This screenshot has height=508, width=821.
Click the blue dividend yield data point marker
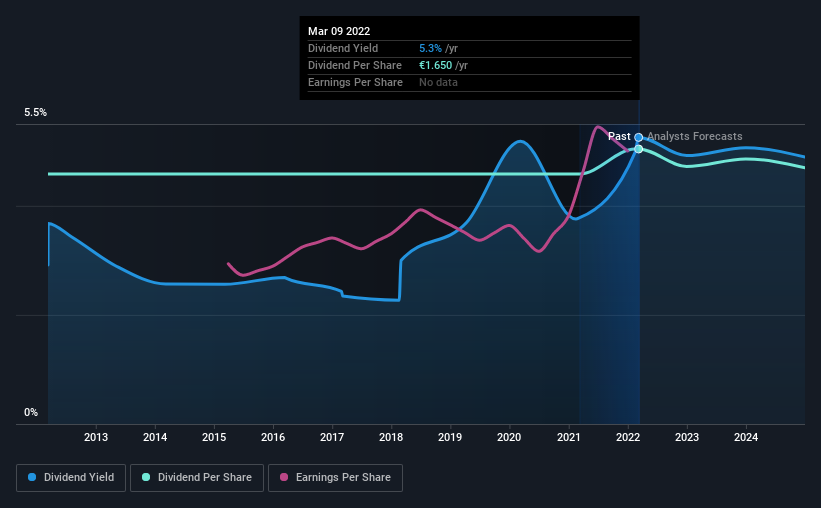[638, 137]
